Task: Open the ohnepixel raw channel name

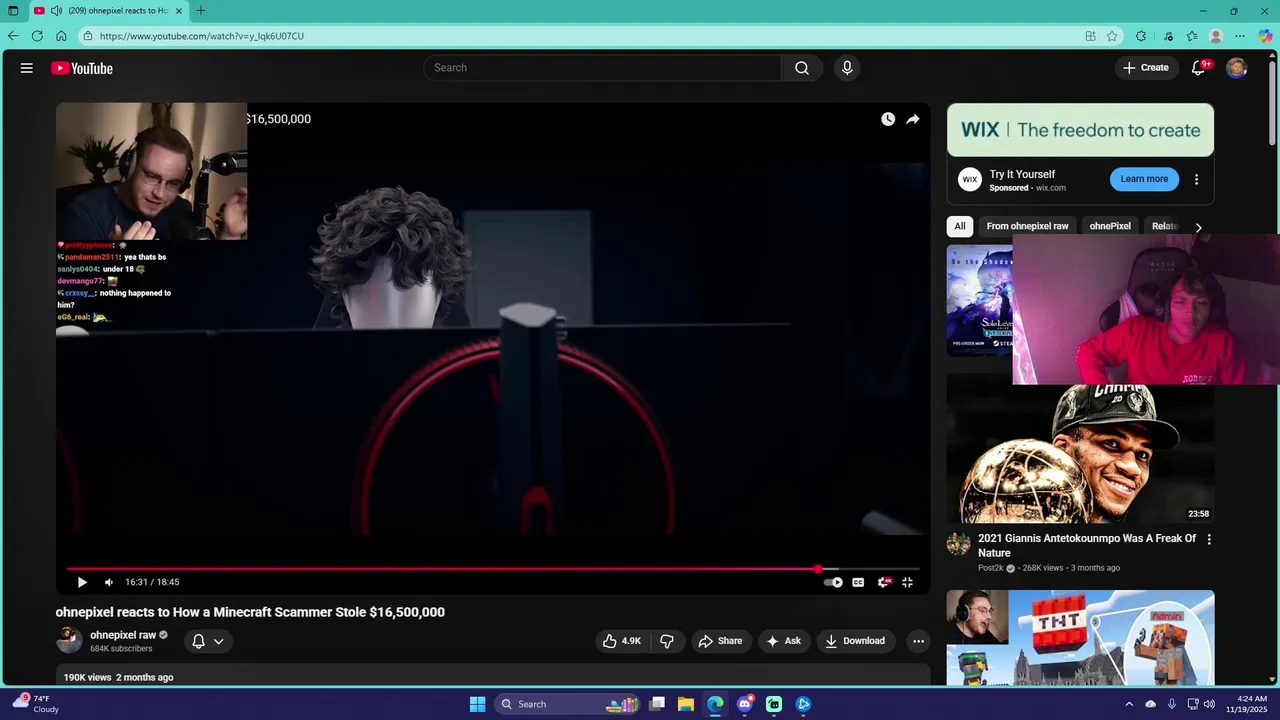Action: tap(123, 635)
